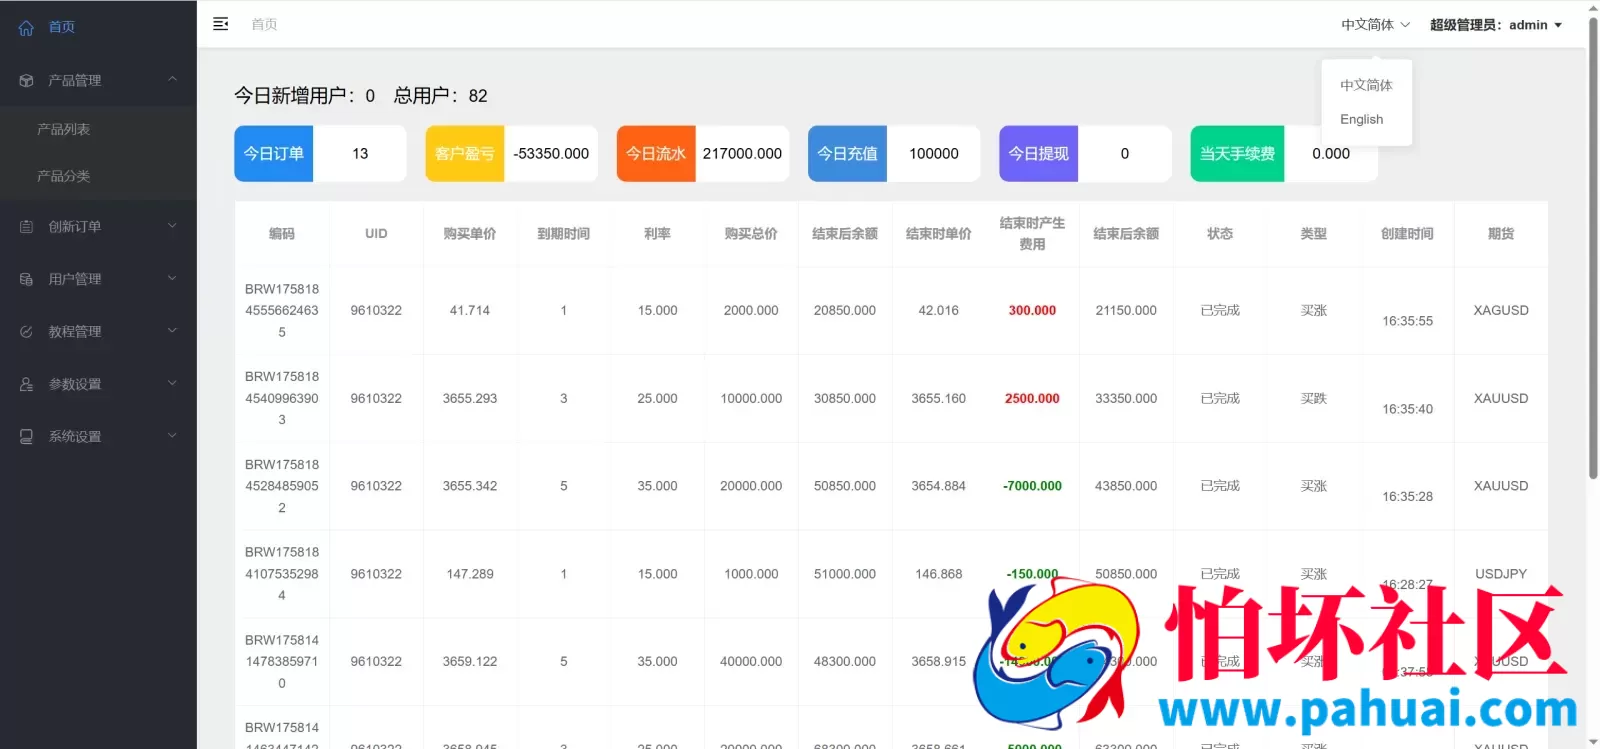The width and height of the screenshot is (1600, 749).
Task: Click the 教程管理 icon in sidebar
Action: coord(26,332)
